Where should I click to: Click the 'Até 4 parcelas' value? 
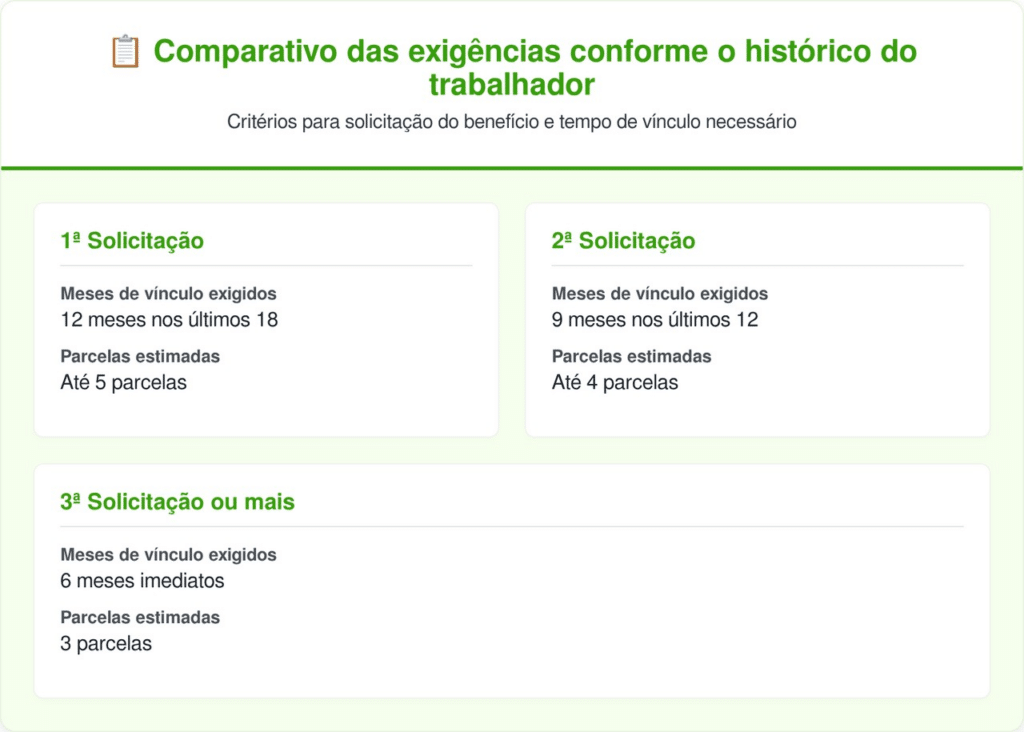(615, 382)
